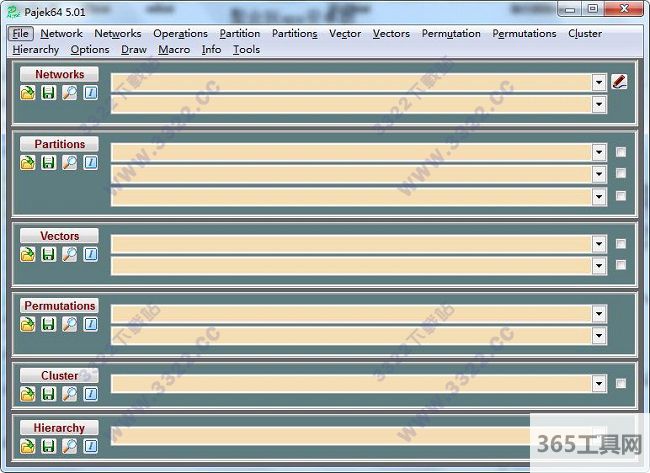This screenshot has height=473, width=650.
Task: Expand the first Networks dropdown list
Action: pos(599,82)
